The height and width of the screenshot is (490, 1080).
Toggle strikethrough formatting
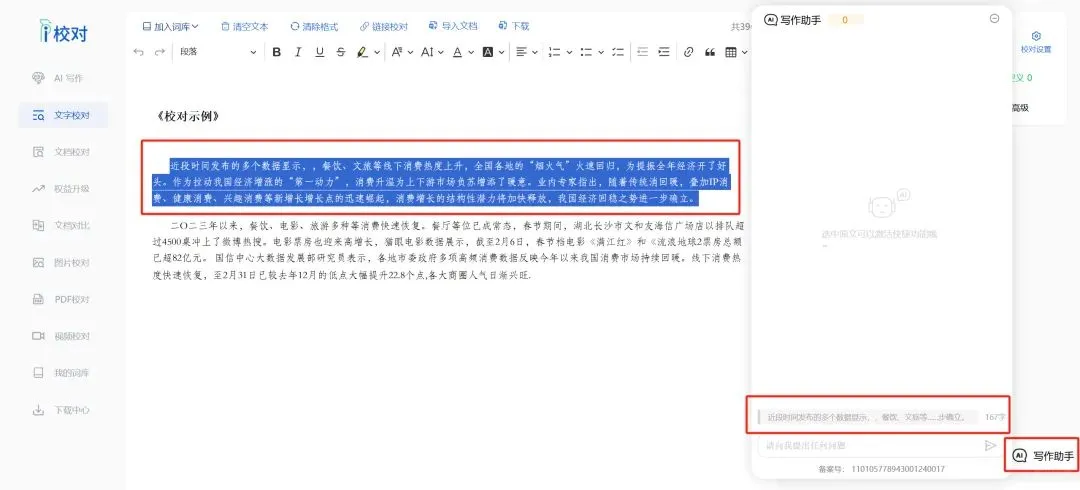click(x=341, y=52)
